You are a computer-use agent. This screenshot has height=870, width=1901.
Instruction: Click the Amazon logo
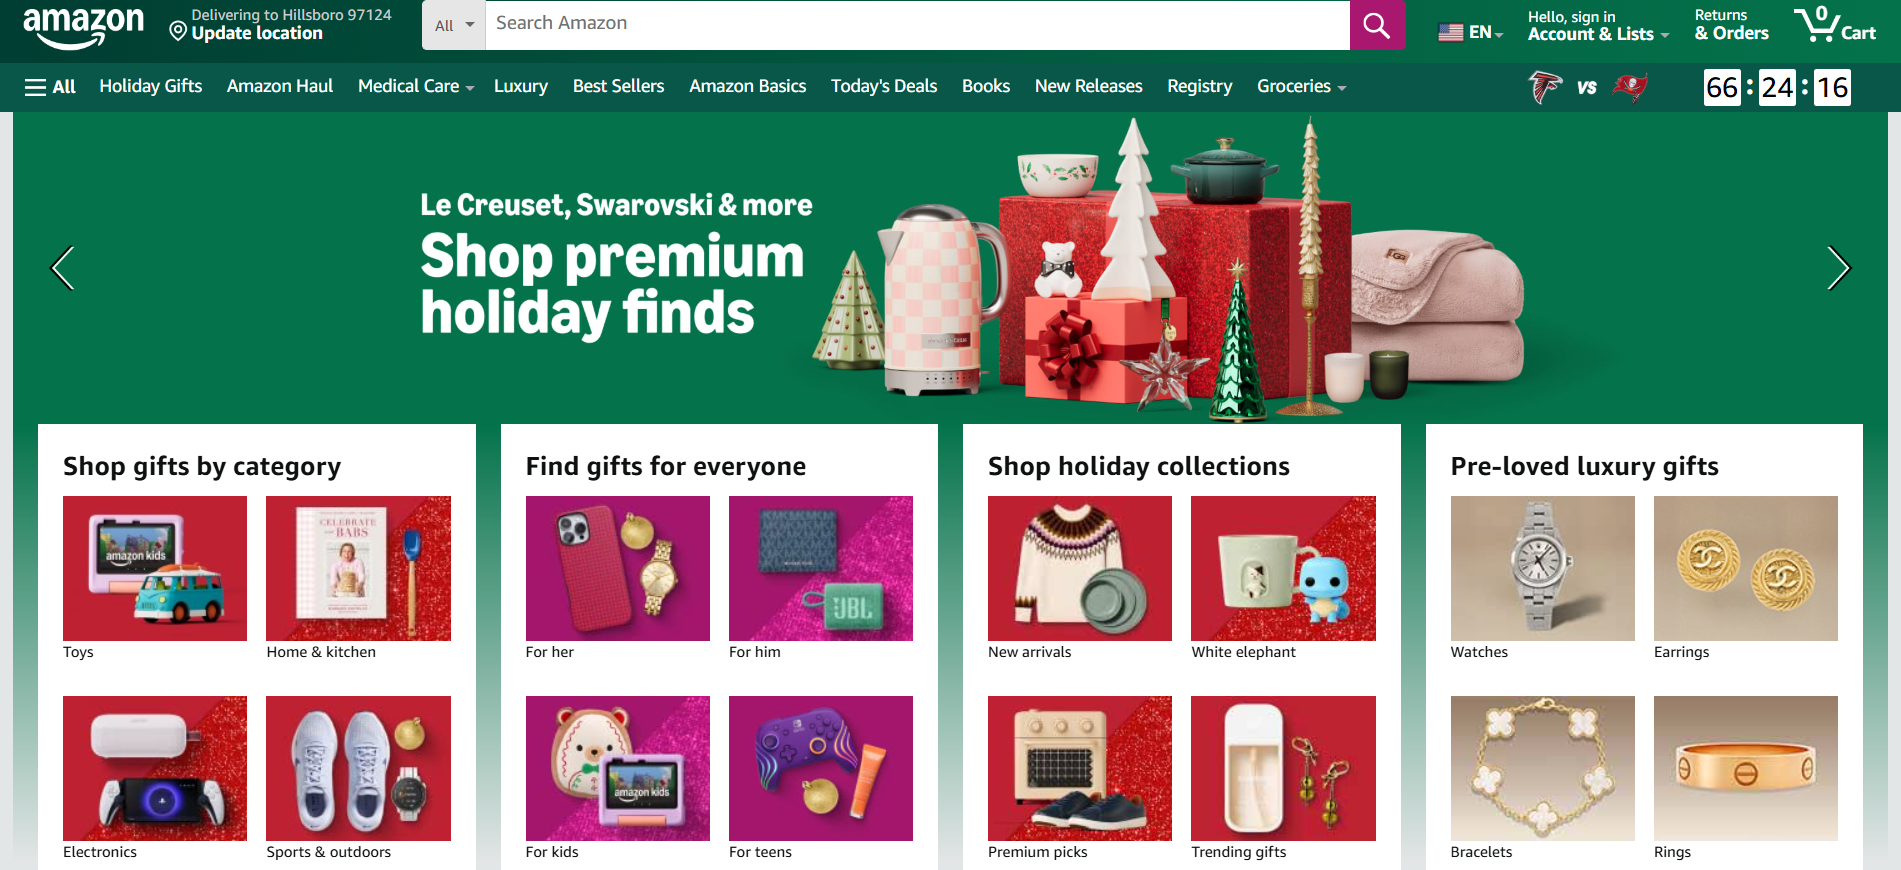click(83, 27)
